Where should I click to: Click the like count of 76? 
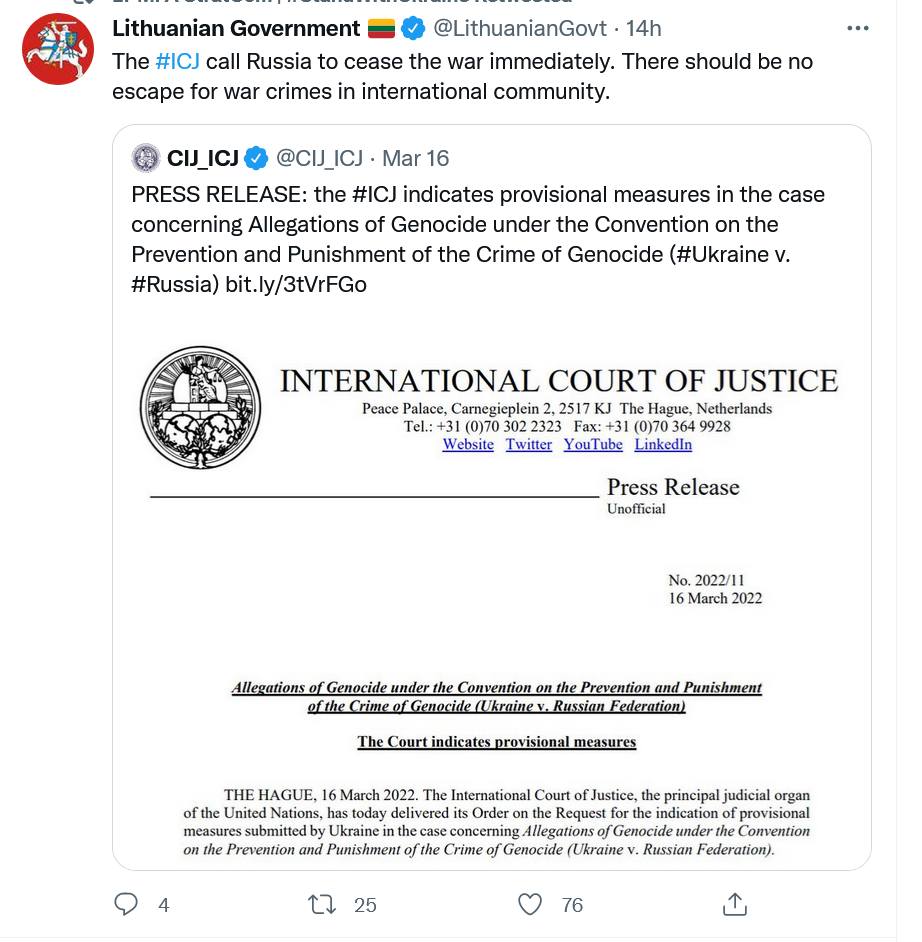[x=572, y=905]
